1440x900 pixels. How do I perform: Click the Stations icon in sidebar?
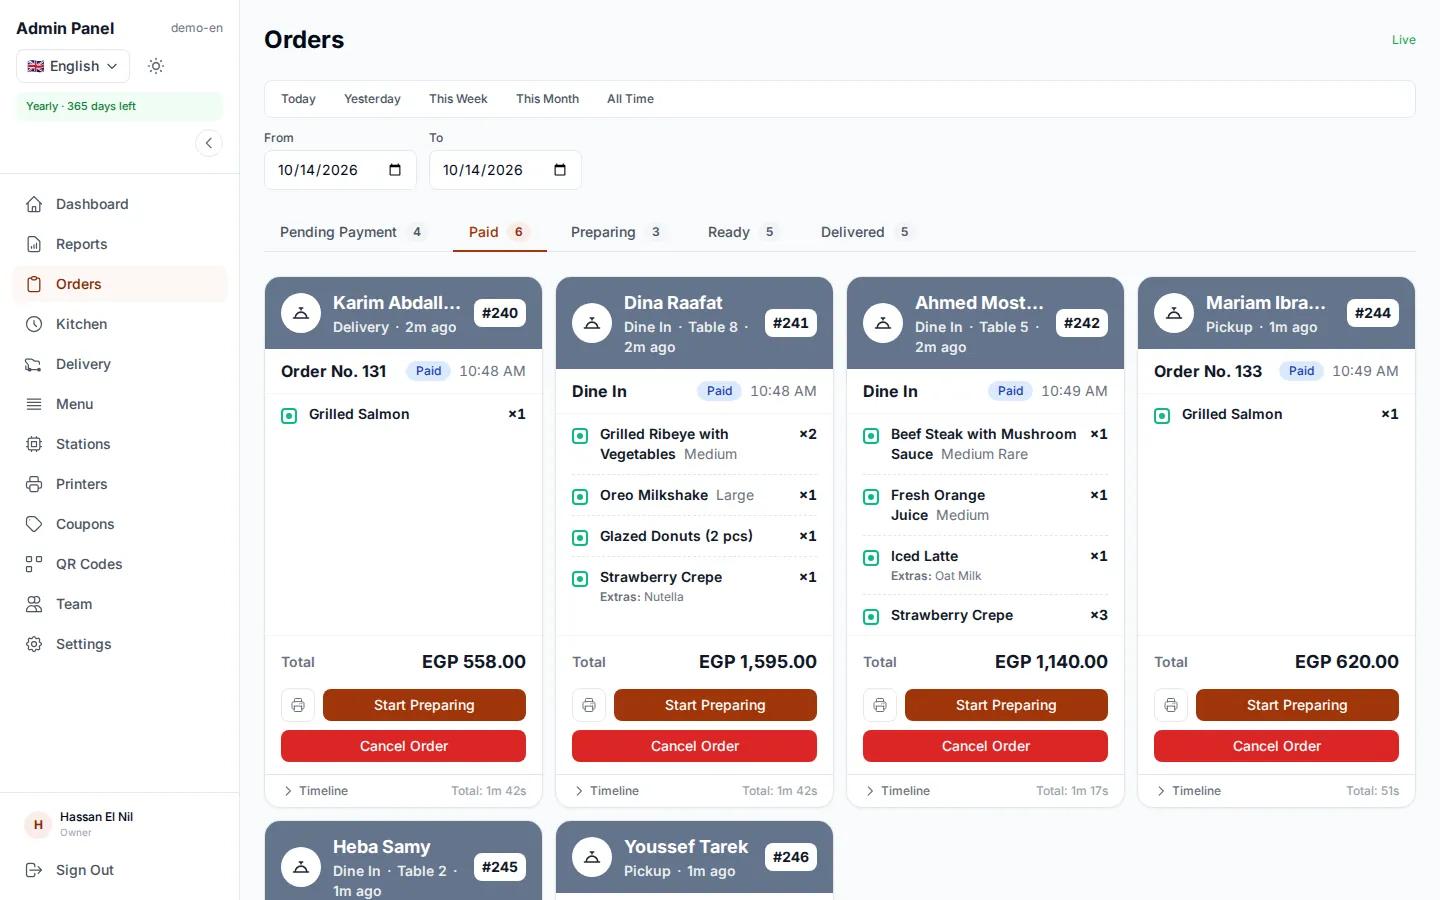click(34, 444)
